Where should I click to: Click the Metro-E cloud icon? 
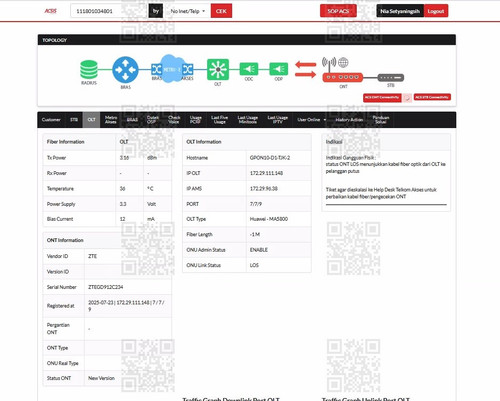click(172, 69)
